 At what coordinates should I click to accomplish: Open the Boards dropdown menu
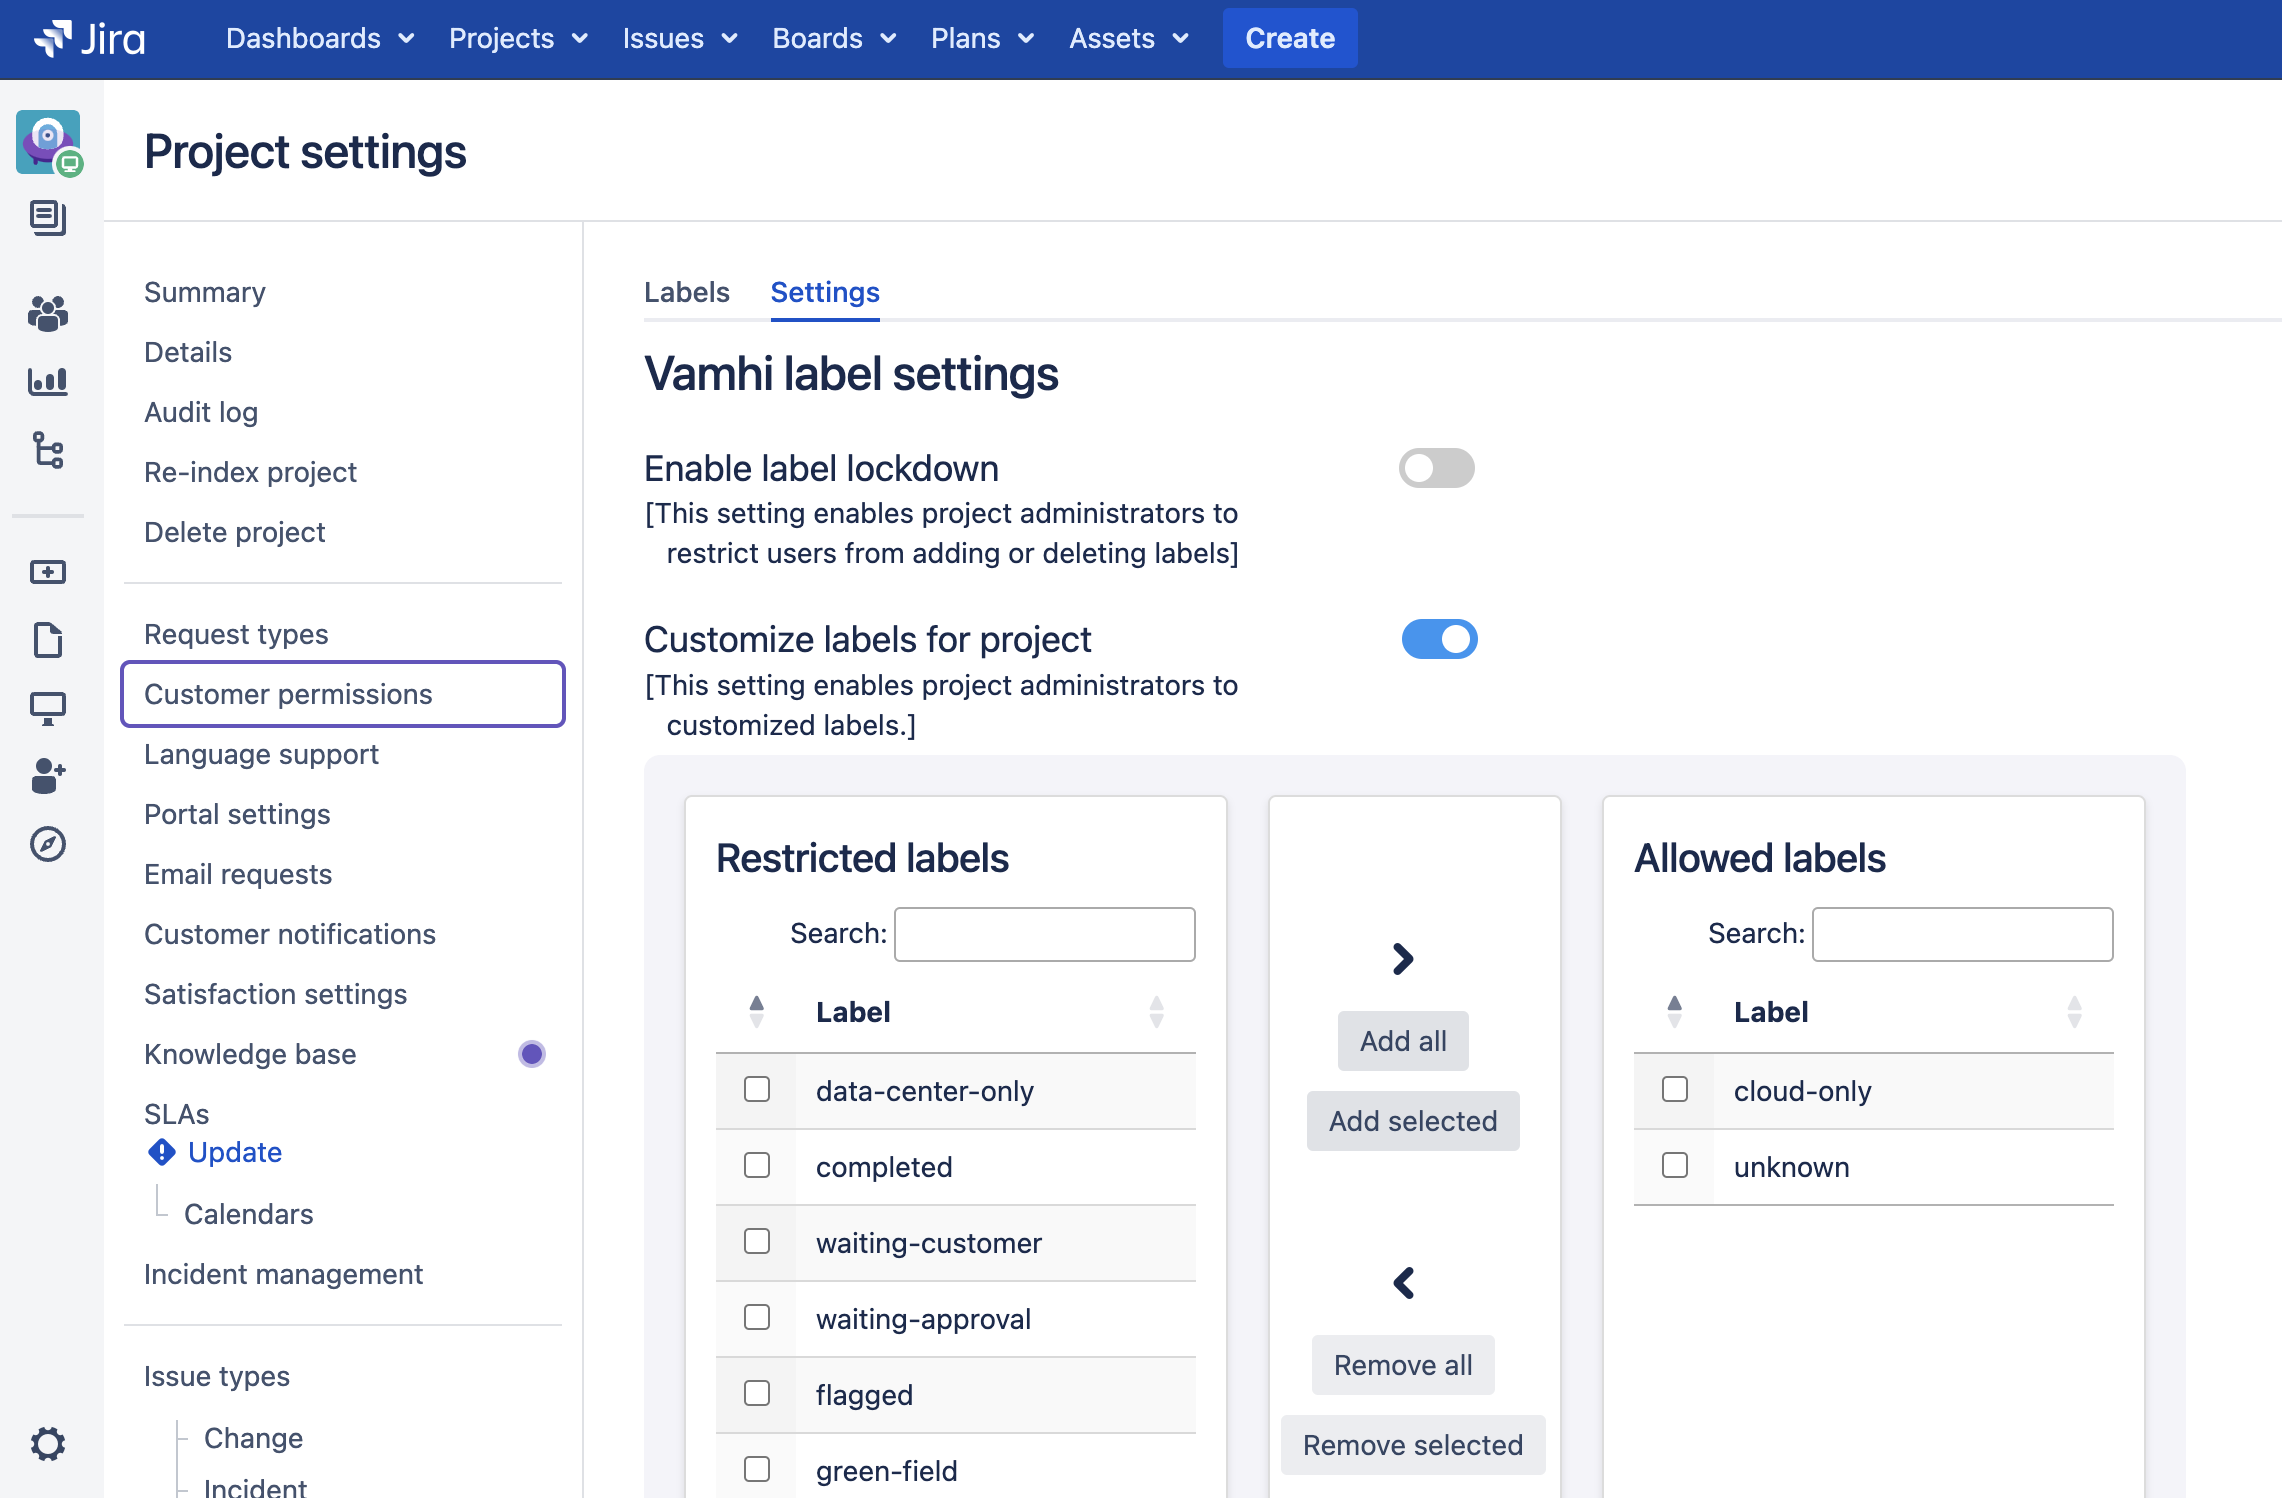pyautogui.click(x=834, y=38)
